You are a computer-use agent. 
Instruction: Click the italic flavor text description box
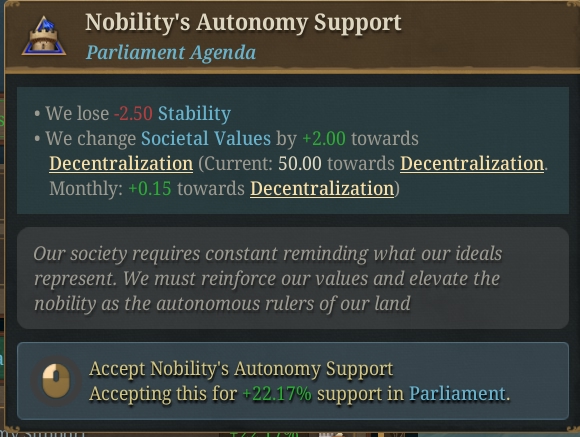click(293, 278)
